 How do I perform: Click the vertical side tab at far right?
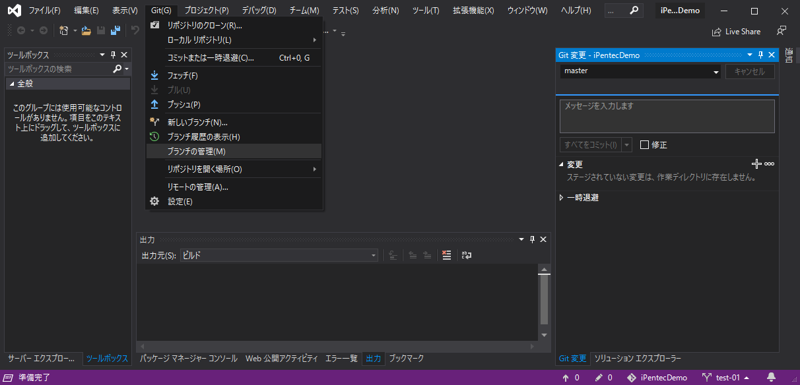tap(789, 55)
